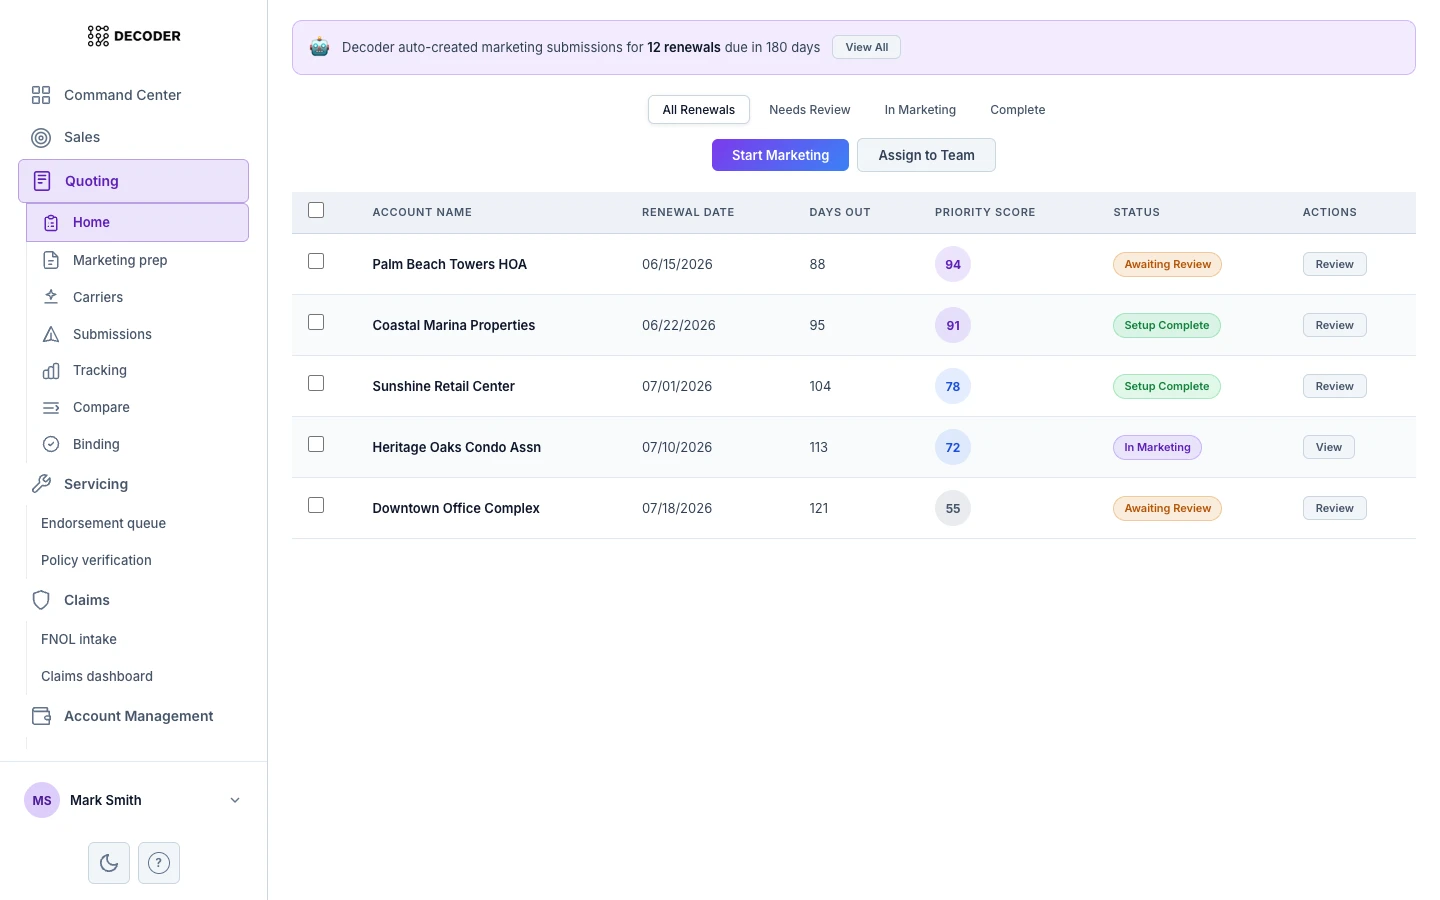Select the Compare icon in the Quoting section
Viewport: 1440px width, 900px height.
(51, 407)
